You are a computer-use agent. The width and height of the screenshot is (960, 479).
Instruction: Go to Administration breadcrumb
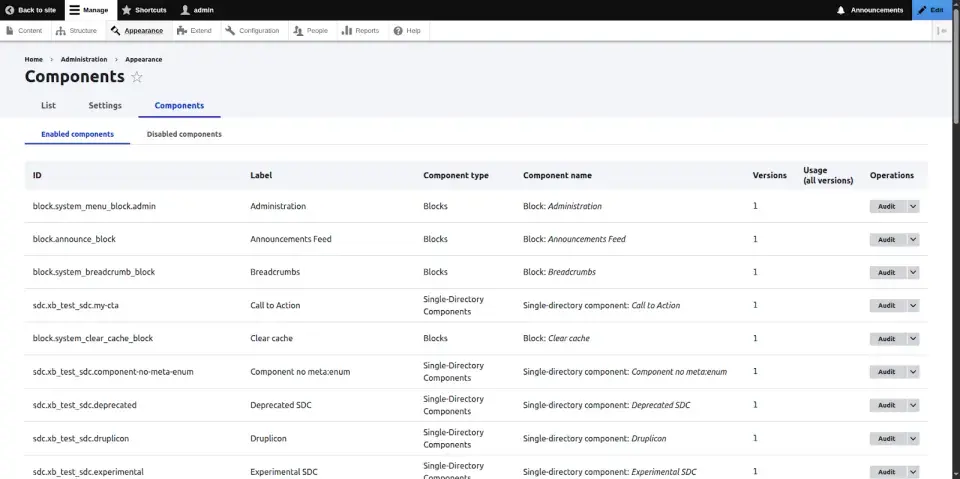click(x=84, y=59)
